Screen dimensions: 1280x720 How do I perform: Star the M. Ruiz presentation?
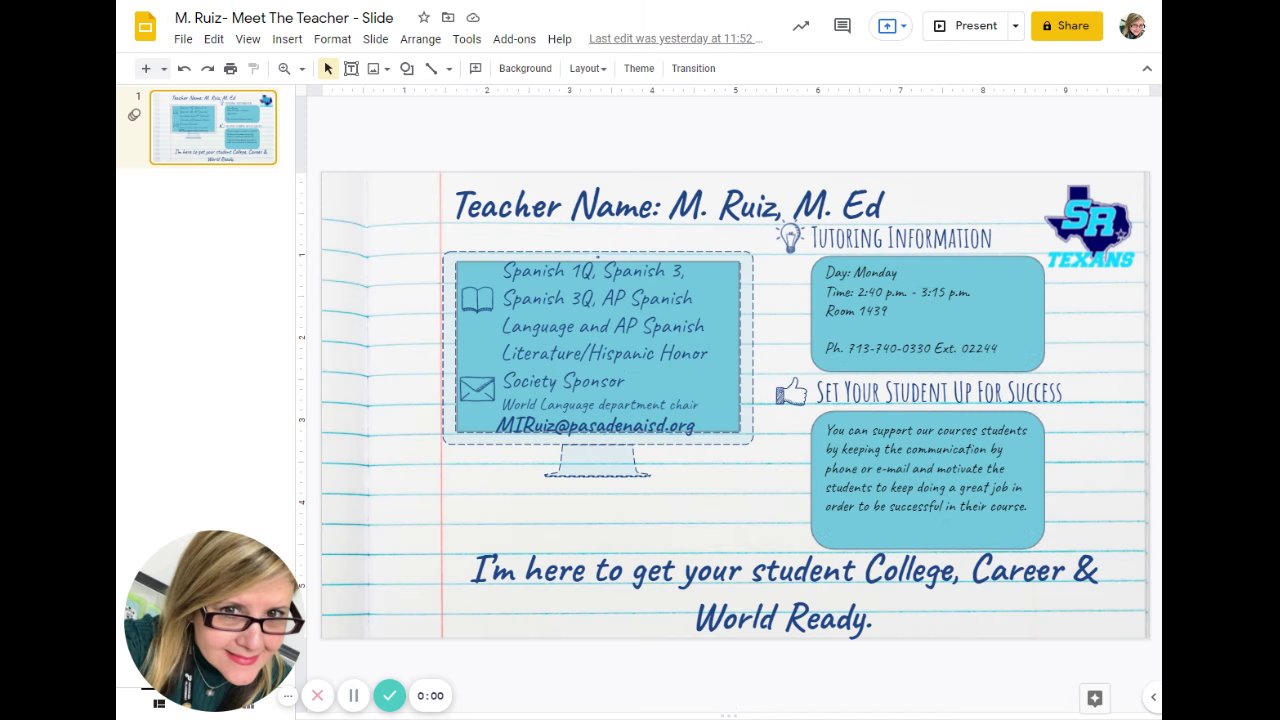click(424, 18)
